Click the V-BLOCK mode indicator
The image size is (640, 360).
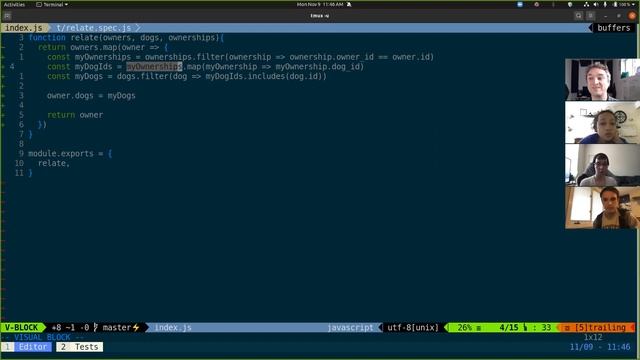tap(21, 327)
